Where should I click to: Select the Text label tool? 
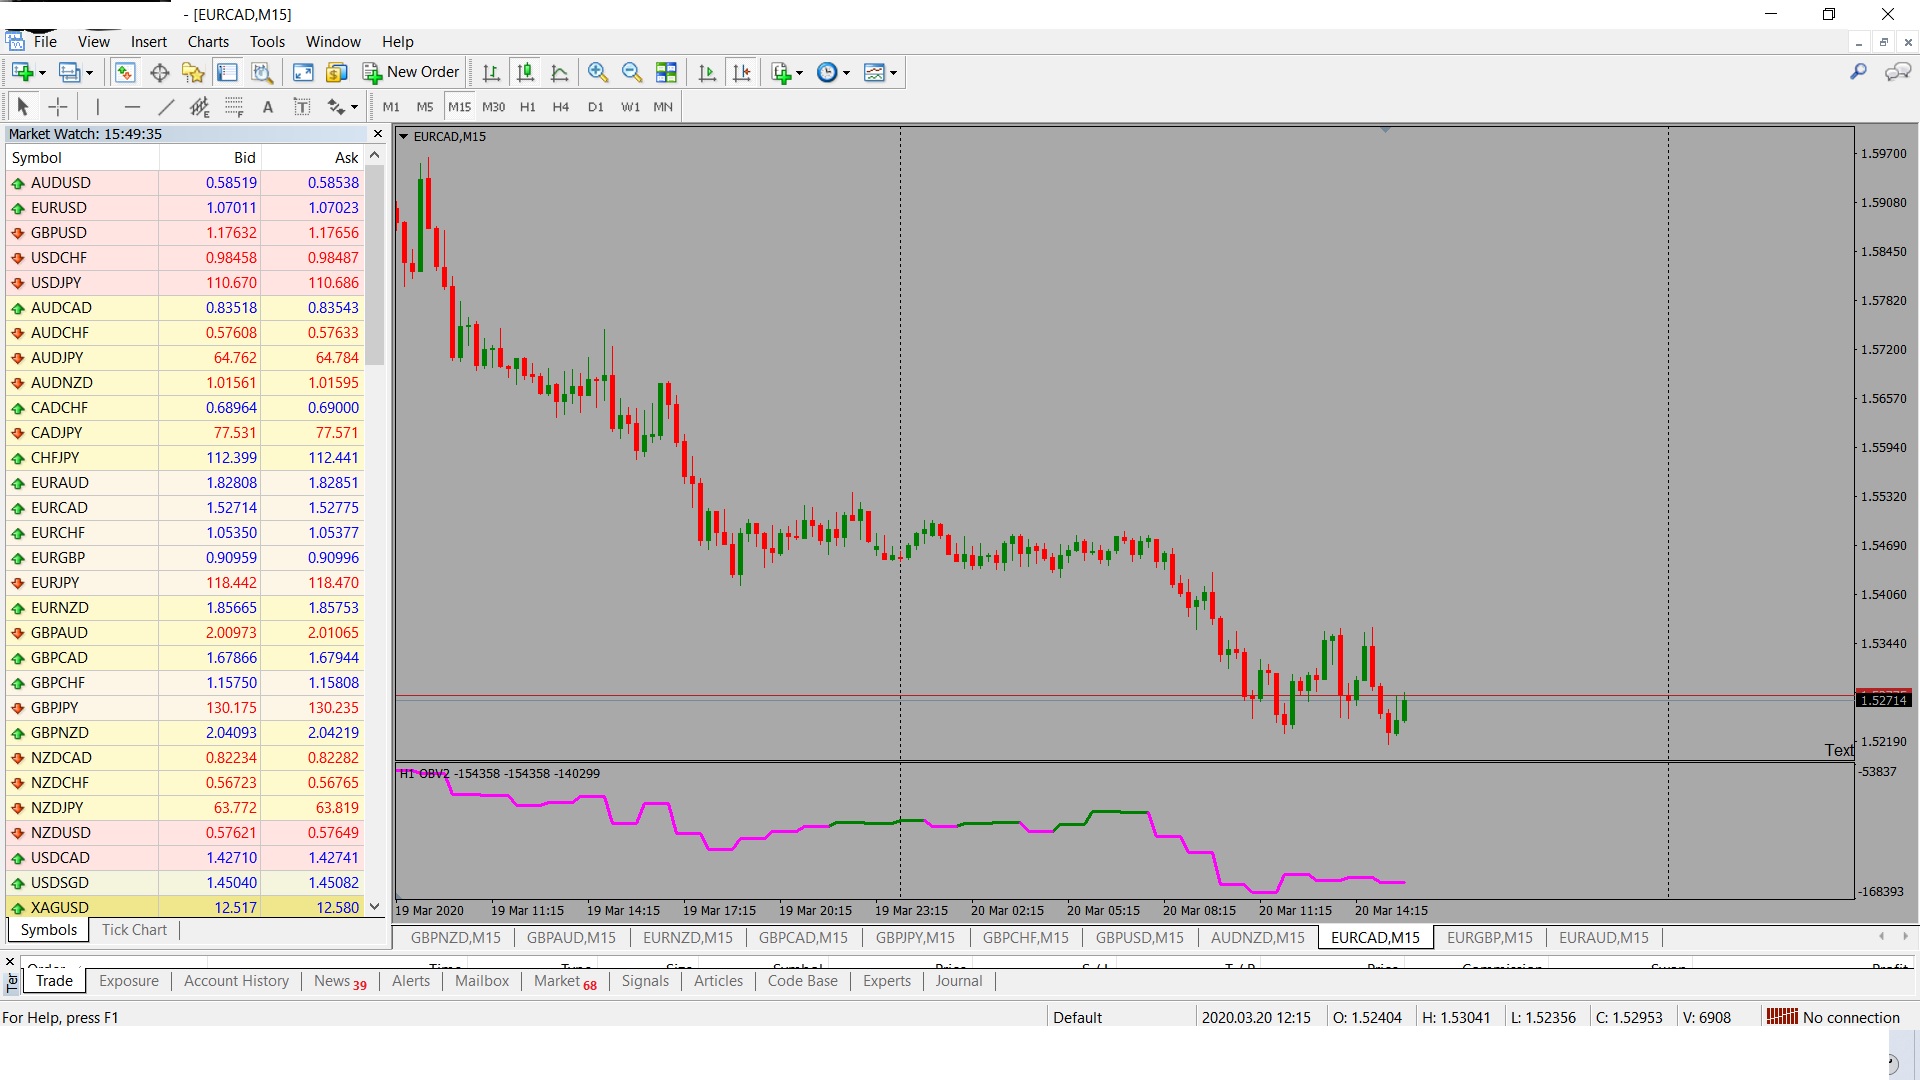pyautogui.click(x=301, y=107)
